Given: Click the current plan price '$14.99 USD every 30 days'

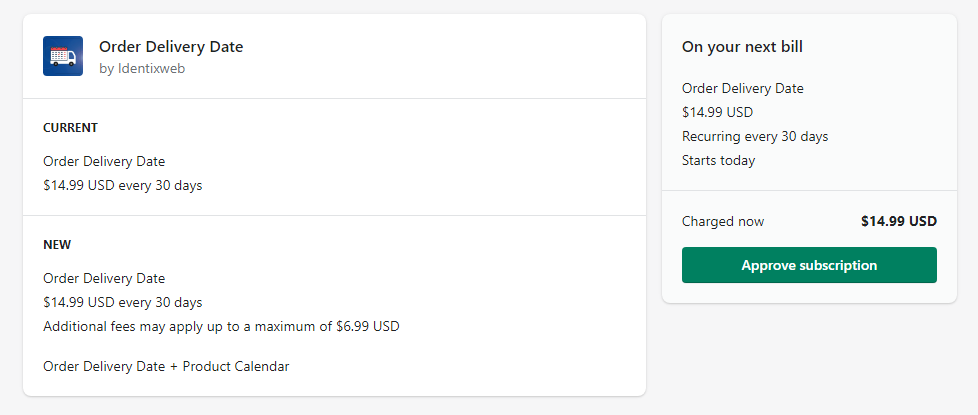Looking at the screenshot, I should pyautogui.click(x=123, y=185).
